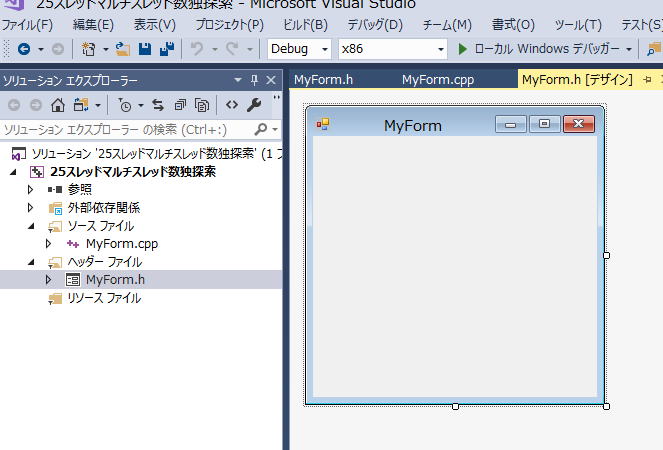Click the designer form's bottom-right resize handle
The height and width of the screenshot is (450, 663).
coord(606,406)
